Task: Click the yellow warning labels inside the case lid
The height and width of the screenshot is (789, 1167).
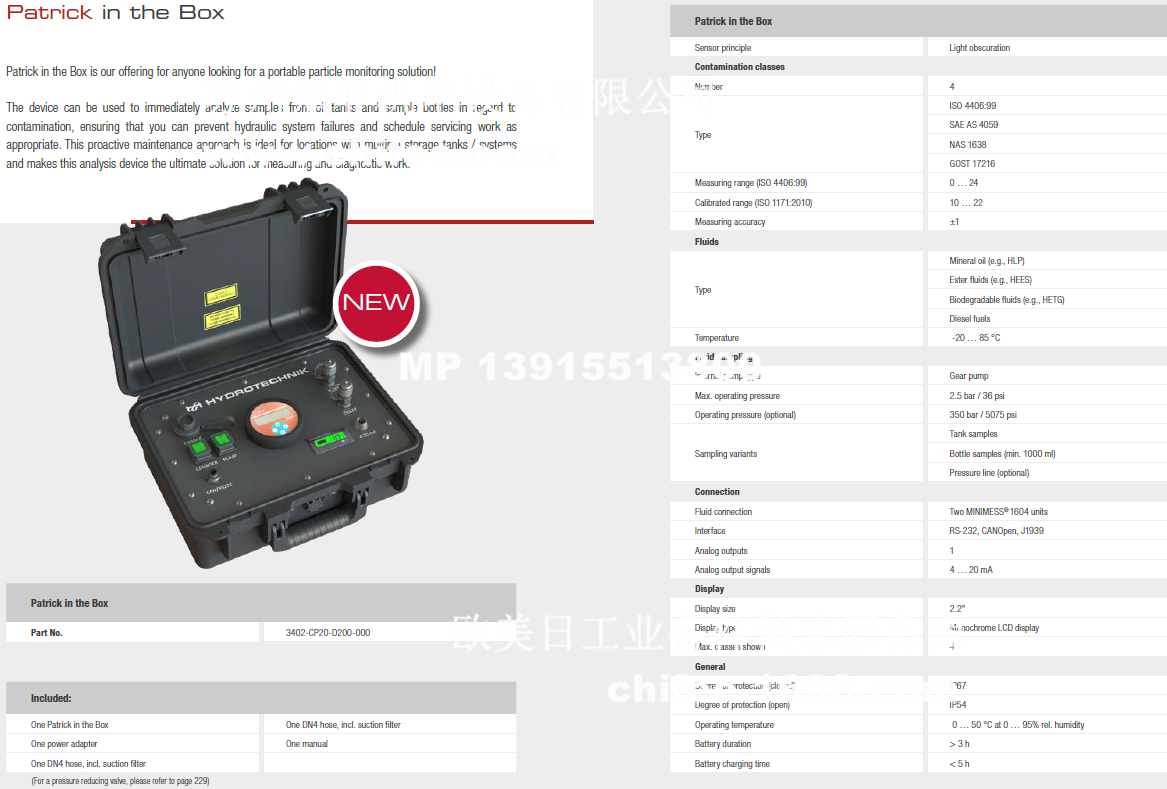Action: click(x=221, y=306)
